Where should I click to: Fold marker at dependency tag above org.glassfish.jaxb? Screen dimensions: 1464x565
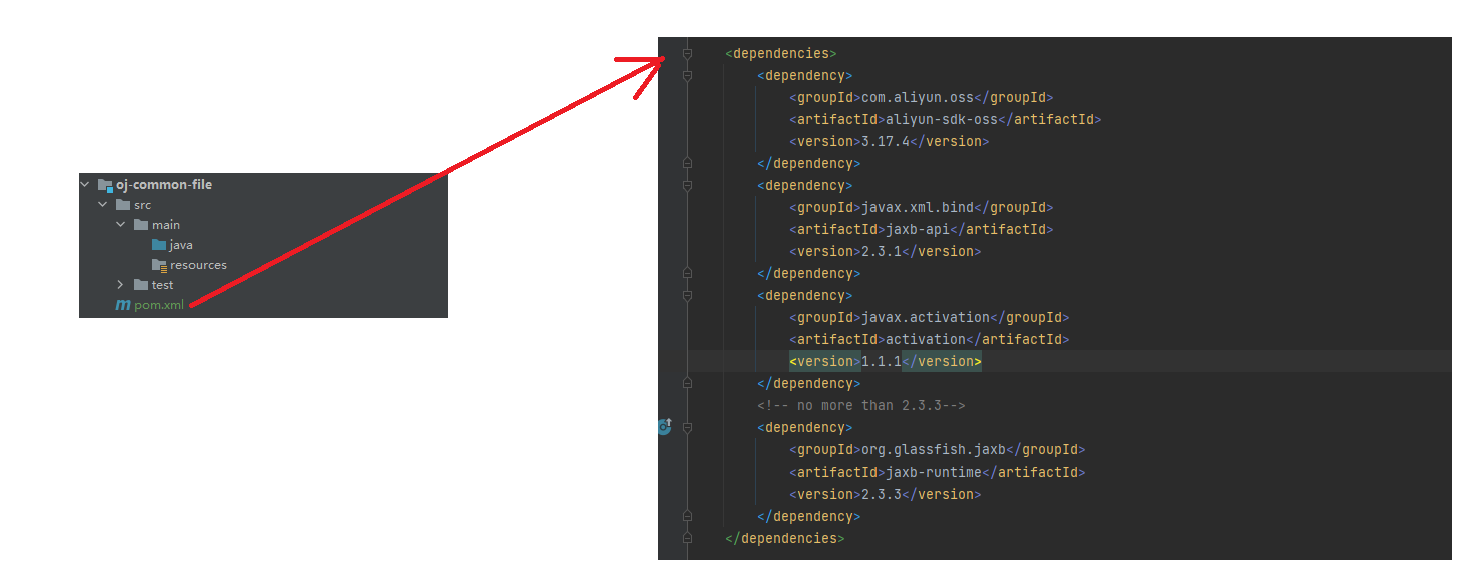click(x=687, y=427)
